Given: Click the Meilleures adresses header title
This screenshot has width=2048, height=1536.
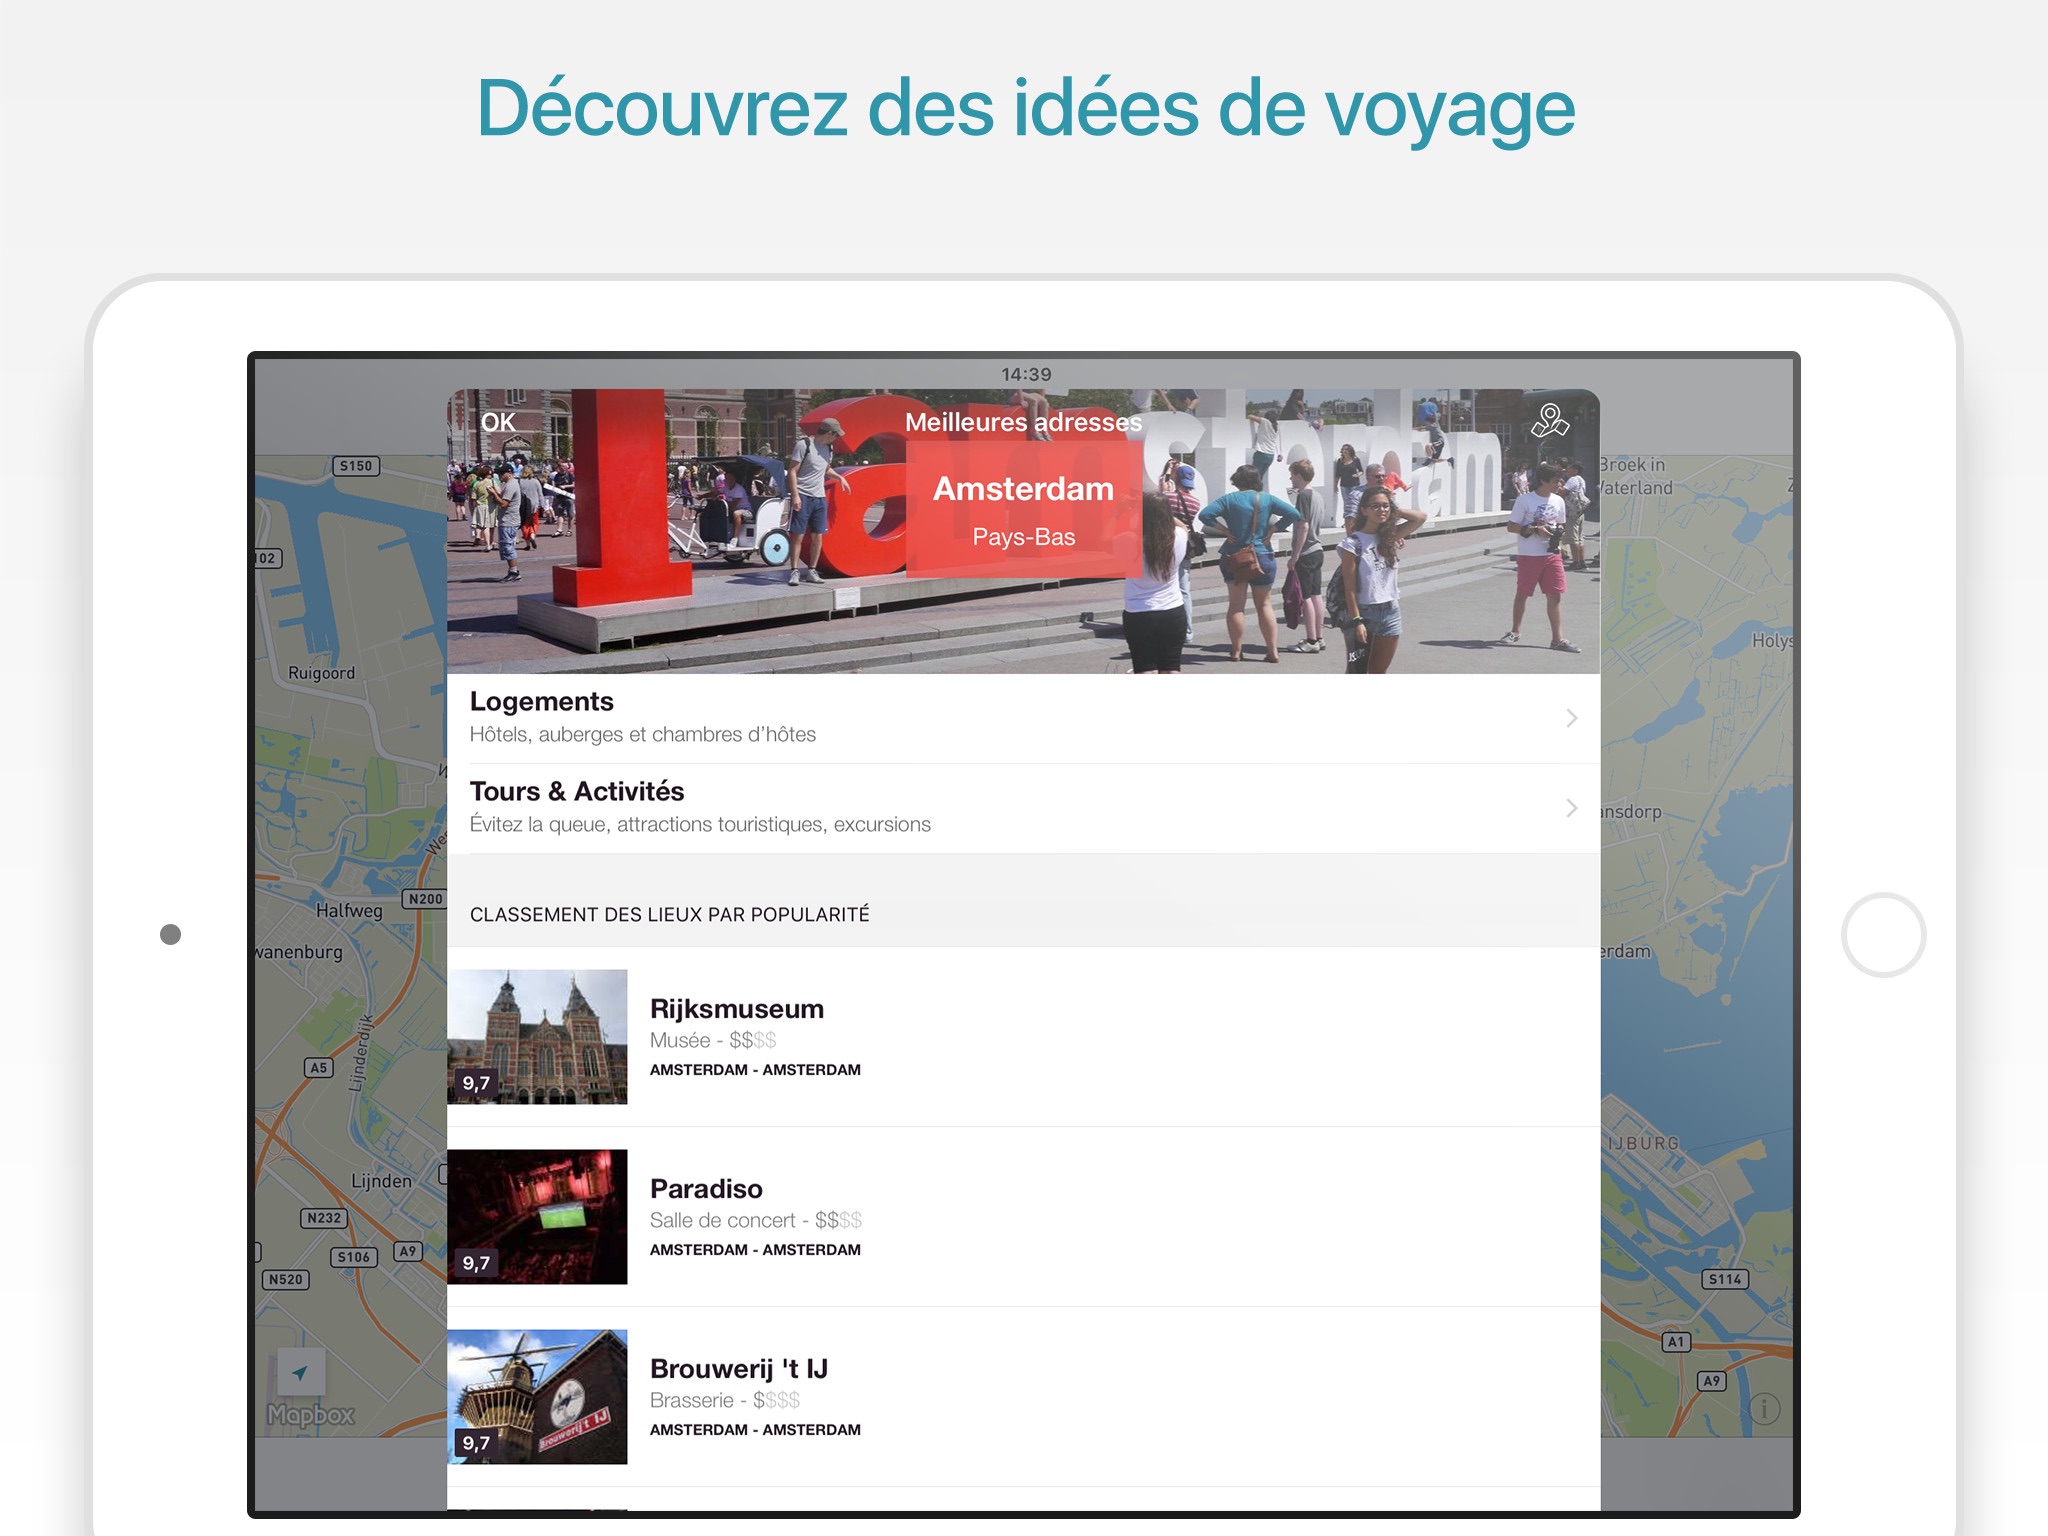Looking at the screenshot, I should tap(1023, 422).
